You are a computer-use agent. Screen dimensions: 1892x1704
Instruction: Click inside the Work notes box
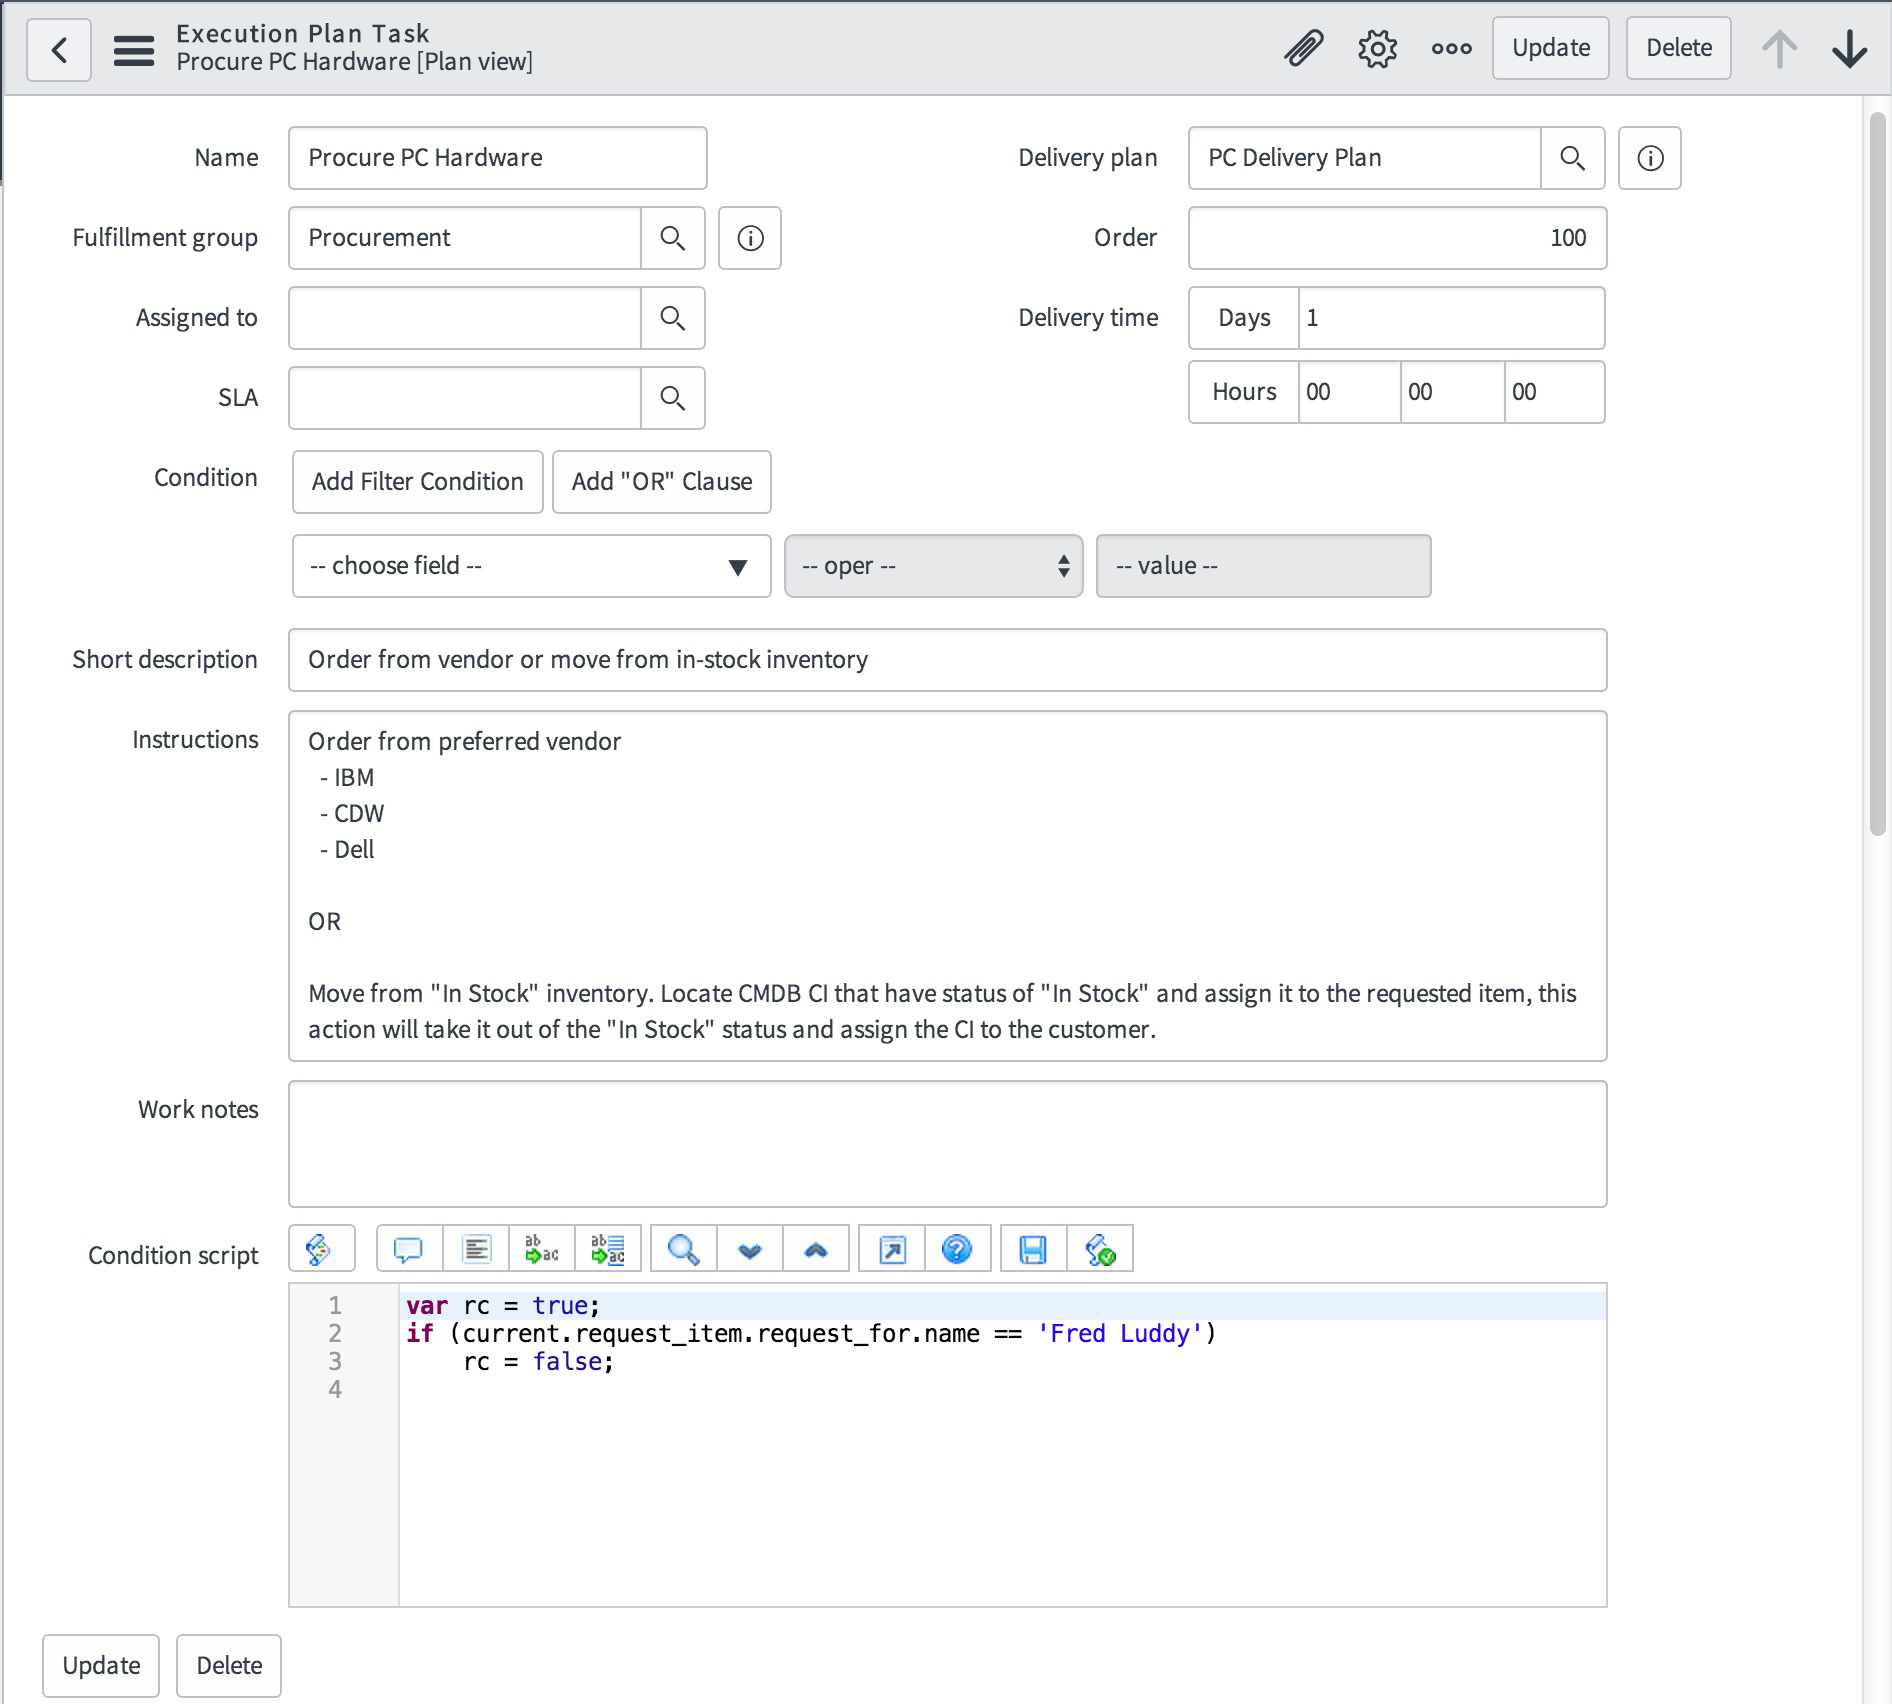tap(947, 1144)
